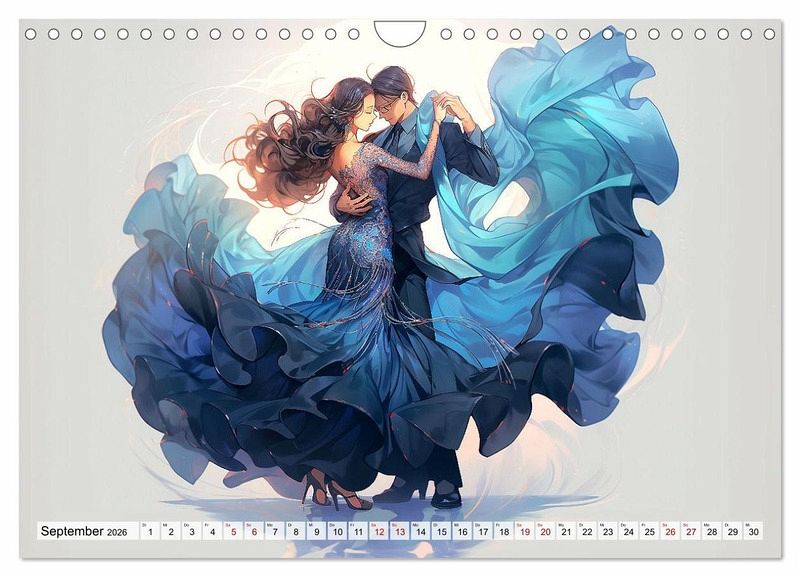800x577 pixels.
Task: Click the September 2026 month label
Action: [x=84, y=531]
